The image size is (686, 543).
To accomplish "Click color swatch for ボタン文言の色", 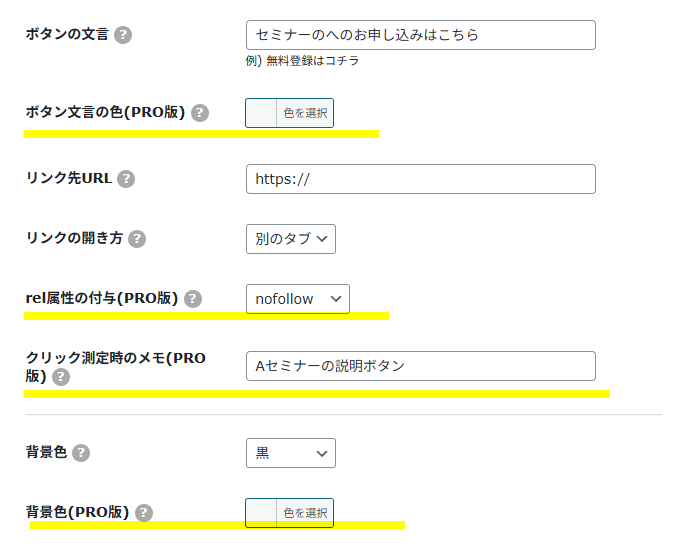I will 261,113.
